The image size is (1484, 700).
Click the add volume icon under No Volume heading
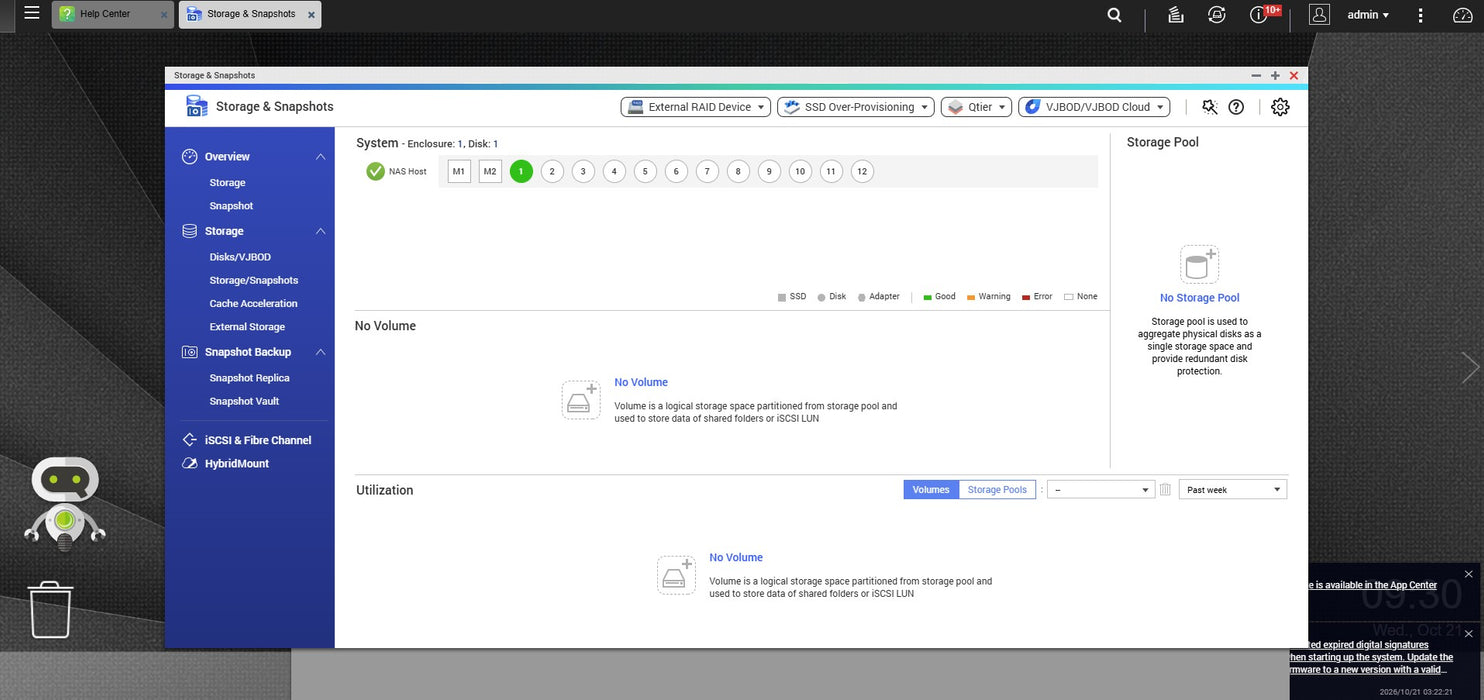coord(581,400)
